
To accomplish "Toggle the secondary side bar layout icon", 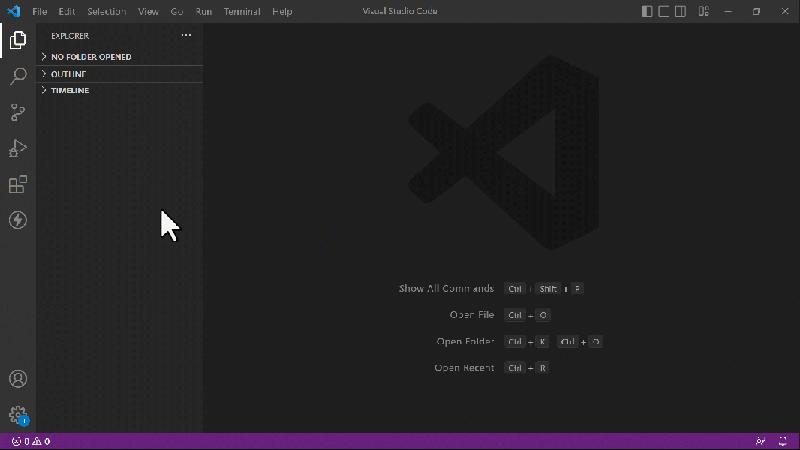I will click(681, 11).
